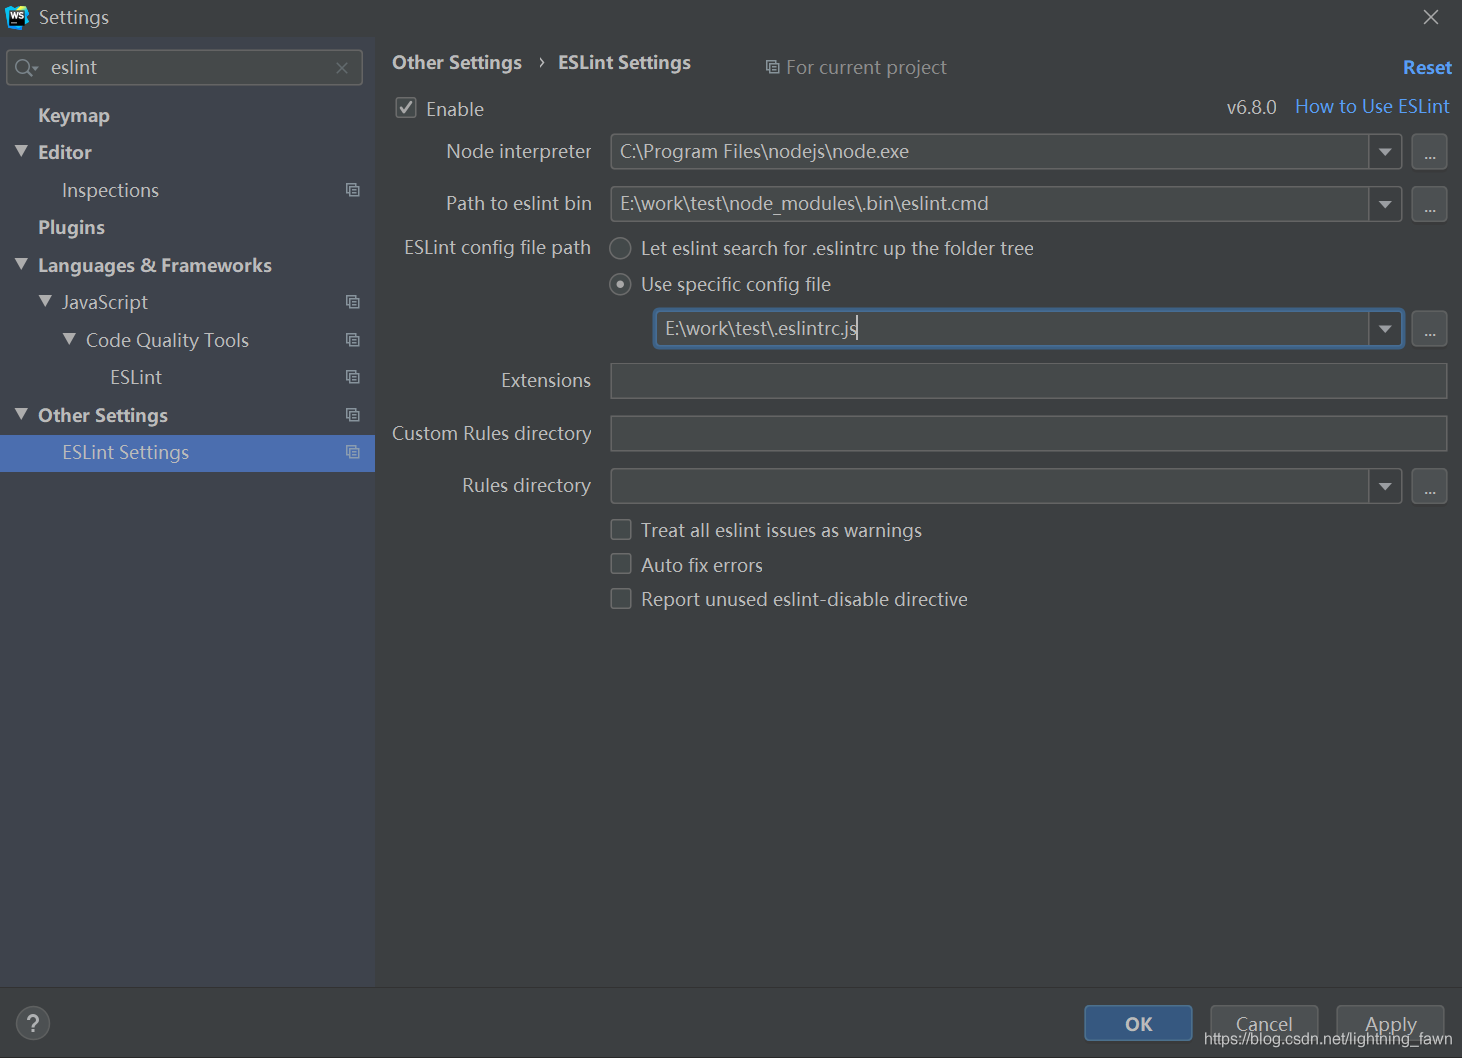Open How to Use ESLint link
This screenshot has height=1058, width=1462.
click(1372, 106)
